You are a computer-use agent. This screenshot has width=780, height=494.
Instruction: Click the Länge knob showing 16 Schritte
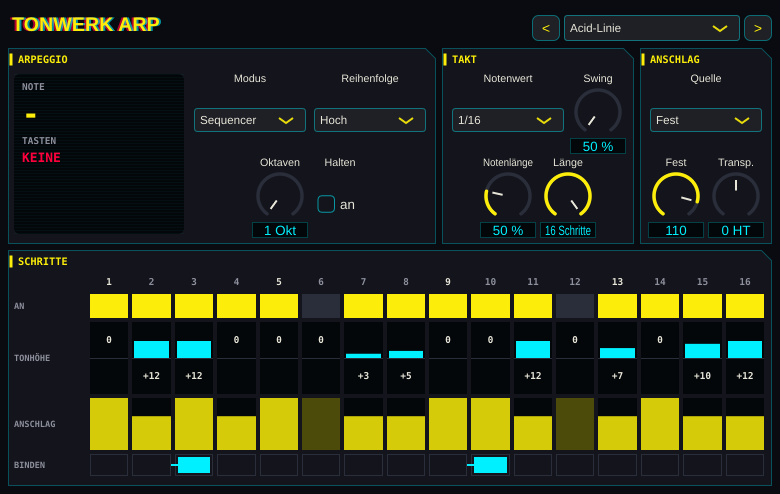(568, 196)
